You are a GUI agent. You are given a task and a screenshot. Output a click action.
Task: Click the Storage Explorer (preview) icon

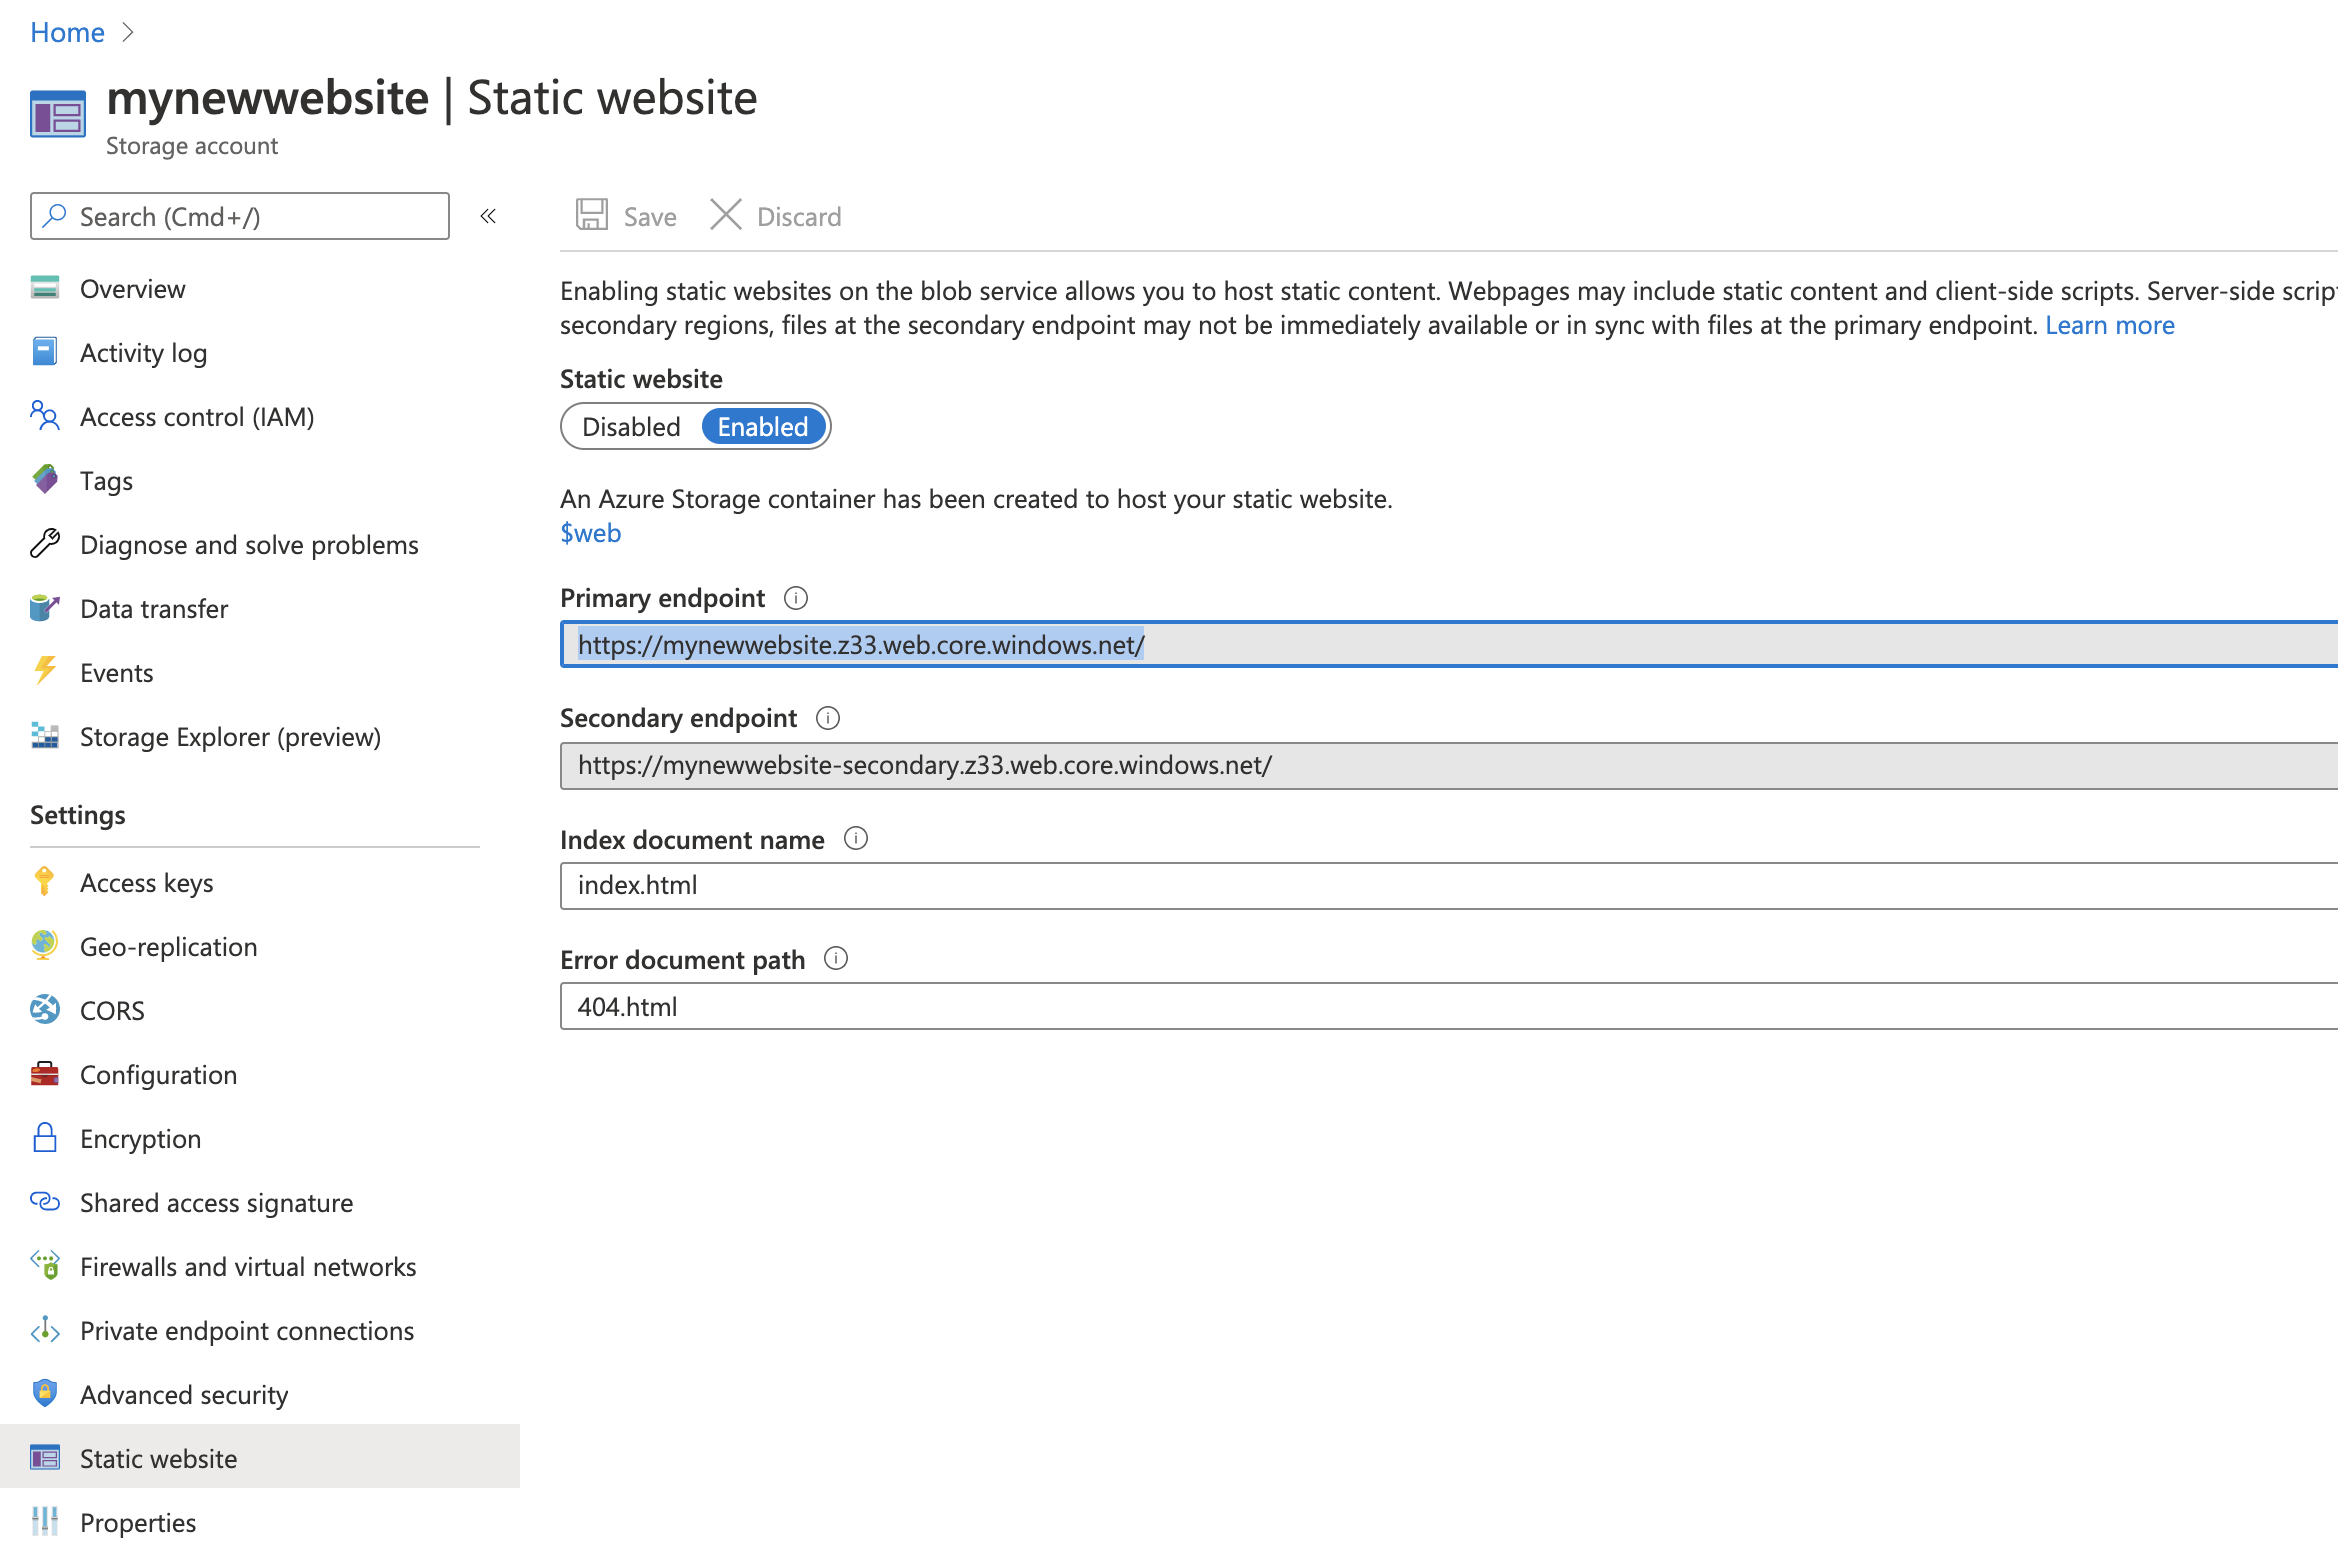tap(45, 736)
